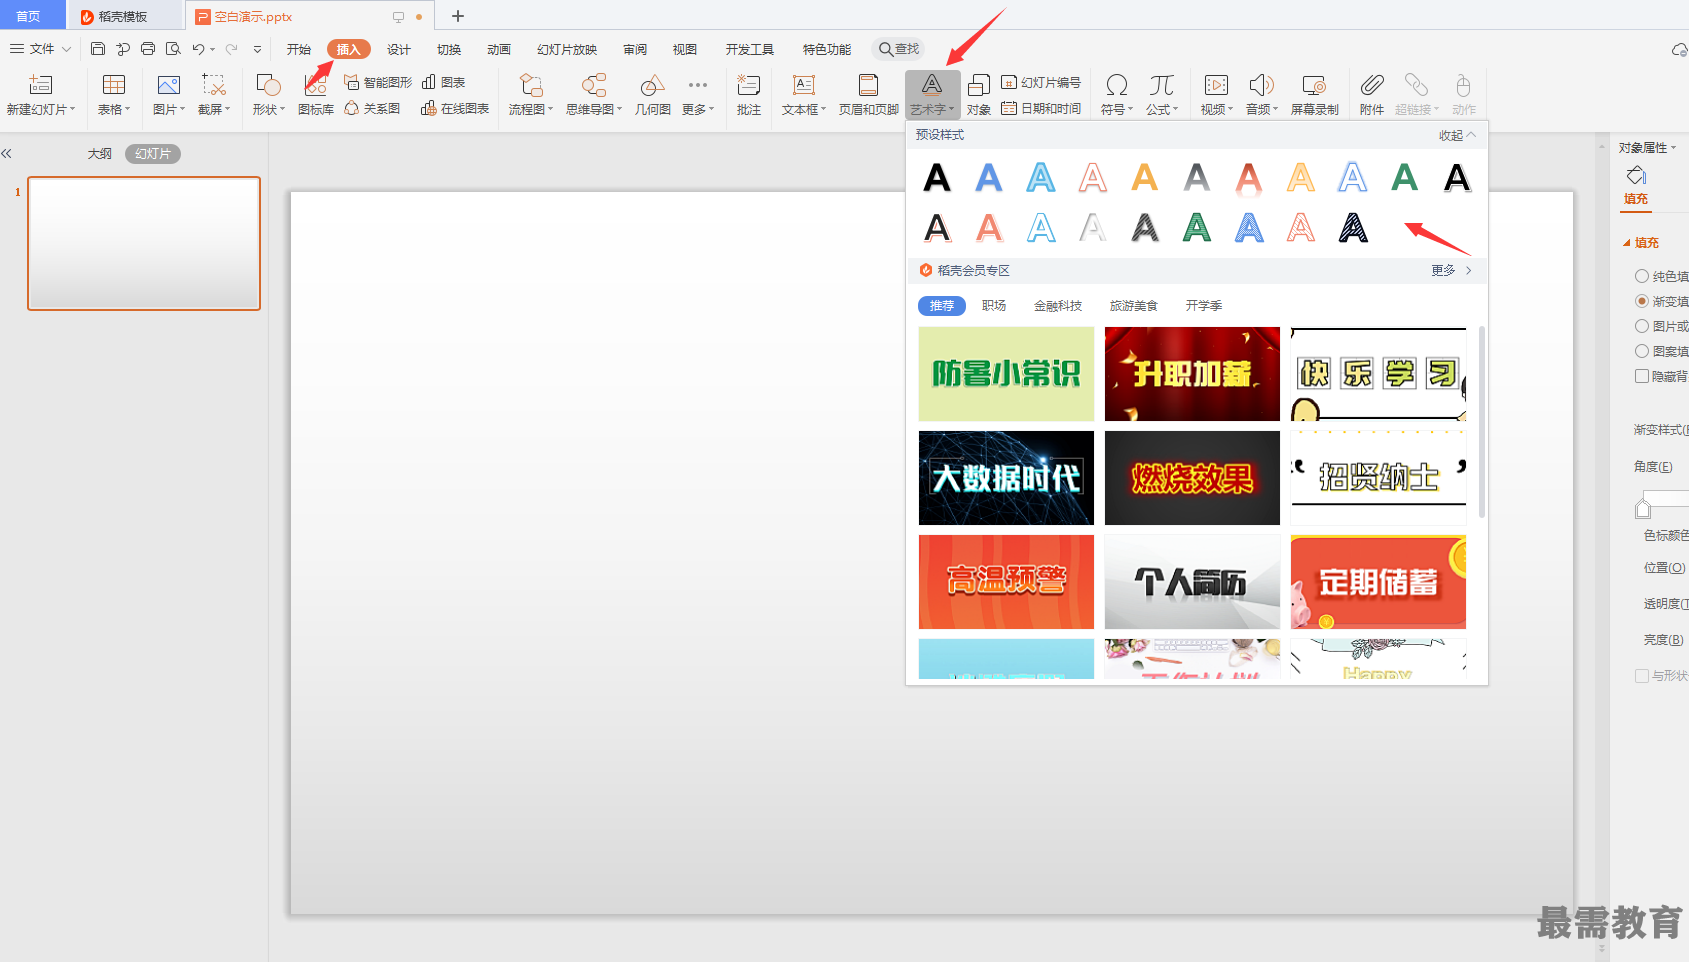Choose the solid blue preset A style

989,178
